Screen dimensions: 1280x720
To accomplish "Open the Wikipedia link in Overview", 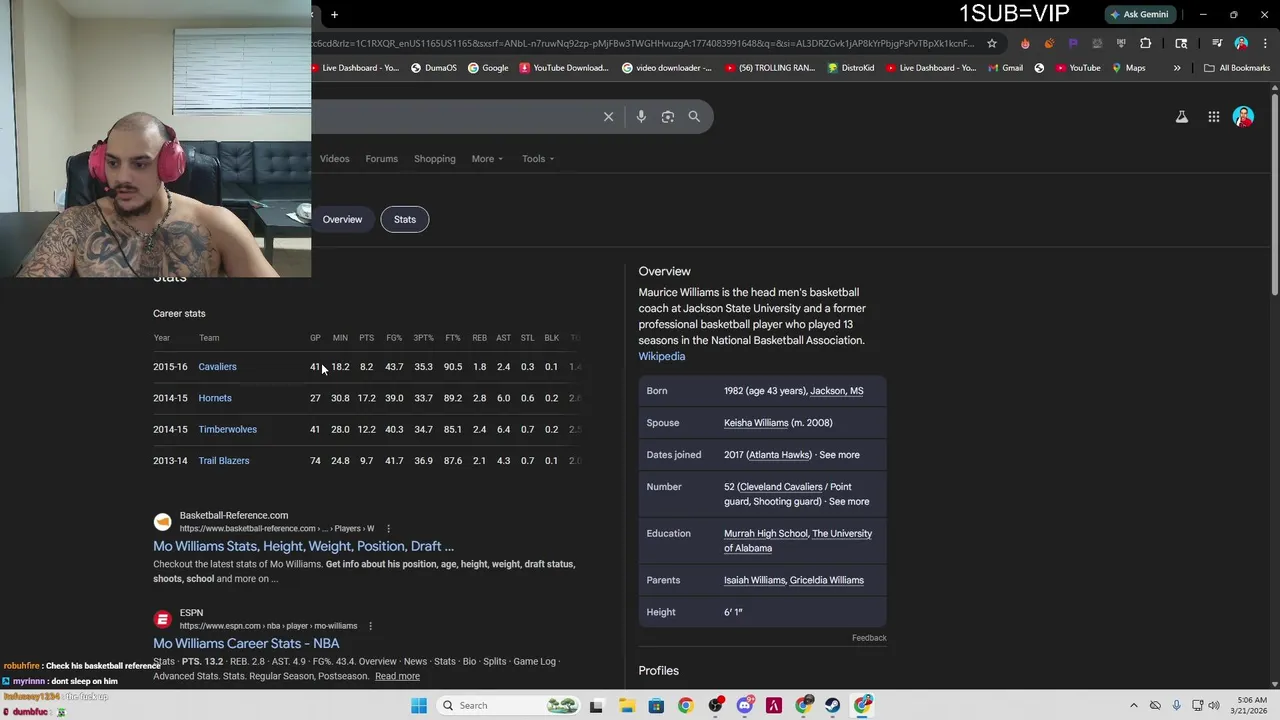I will (x=662, y=357).
